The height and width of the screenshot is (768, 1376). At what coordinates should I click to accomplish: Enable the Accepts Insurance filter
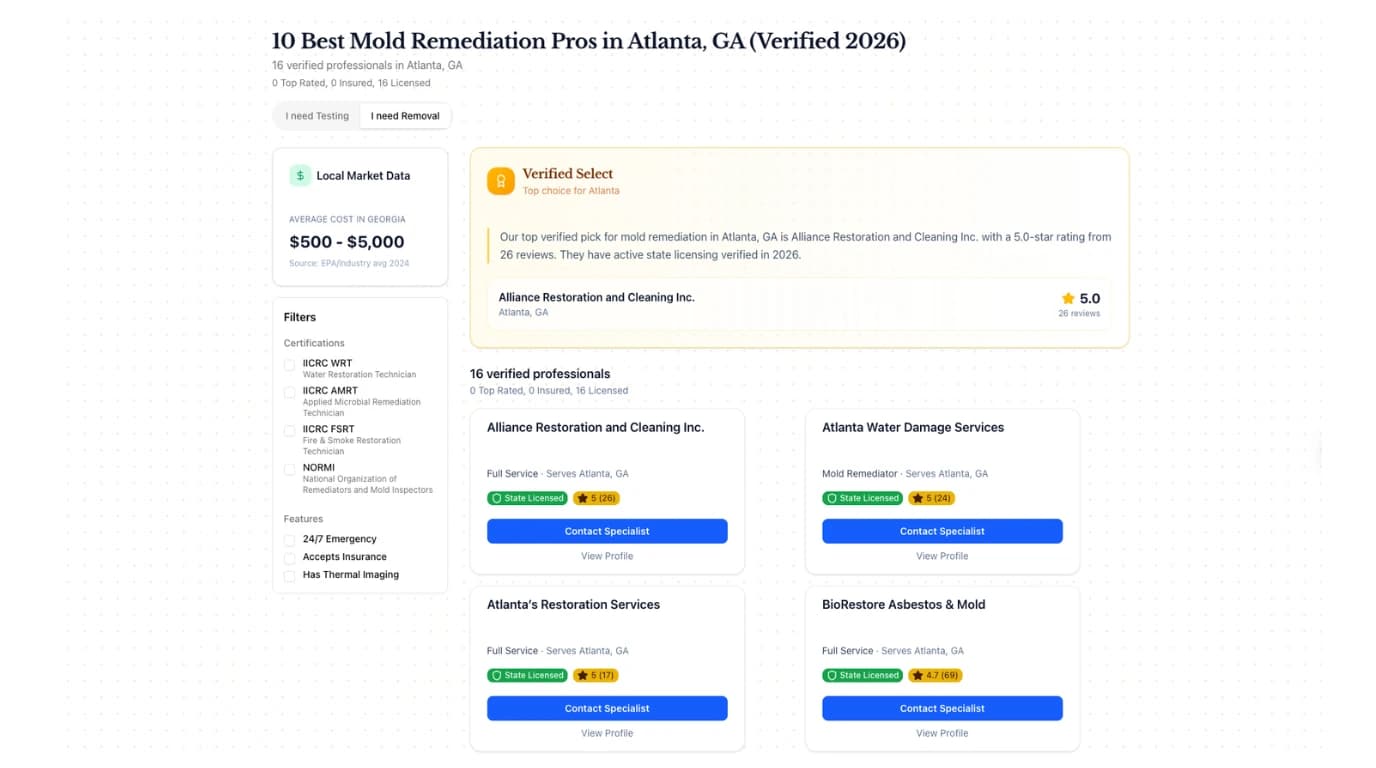point(289,559)
